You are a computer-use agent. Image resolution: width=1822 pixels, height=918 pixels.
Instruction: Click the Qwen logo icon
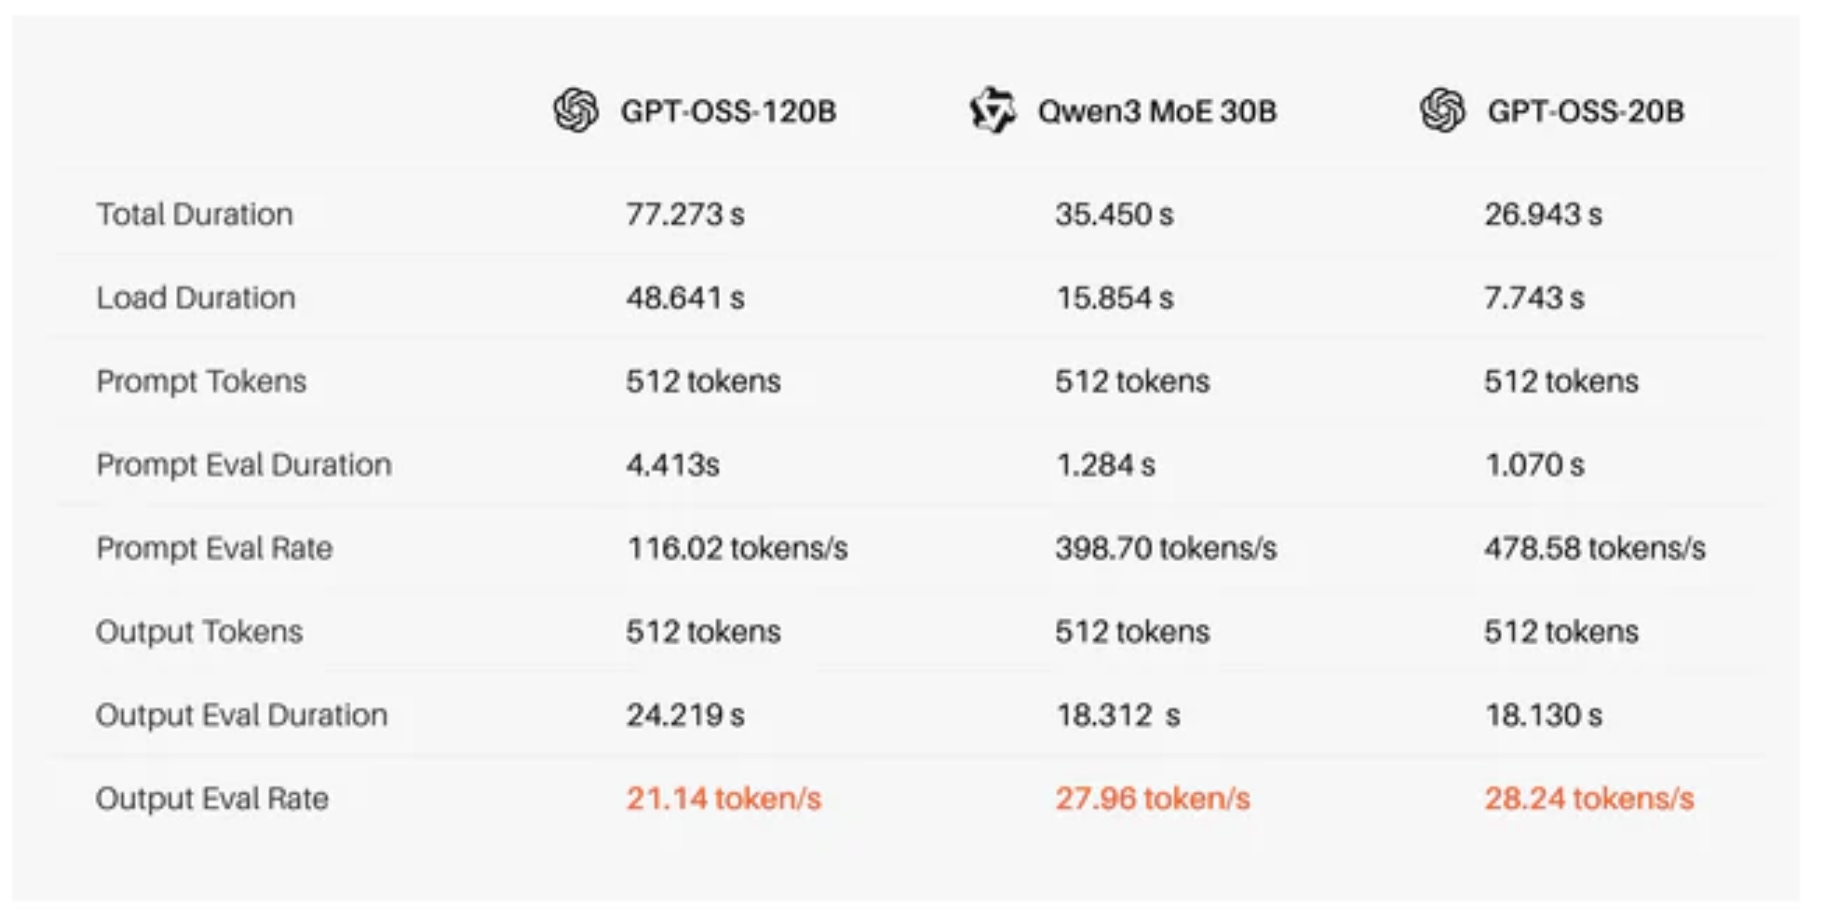point(992,110)
